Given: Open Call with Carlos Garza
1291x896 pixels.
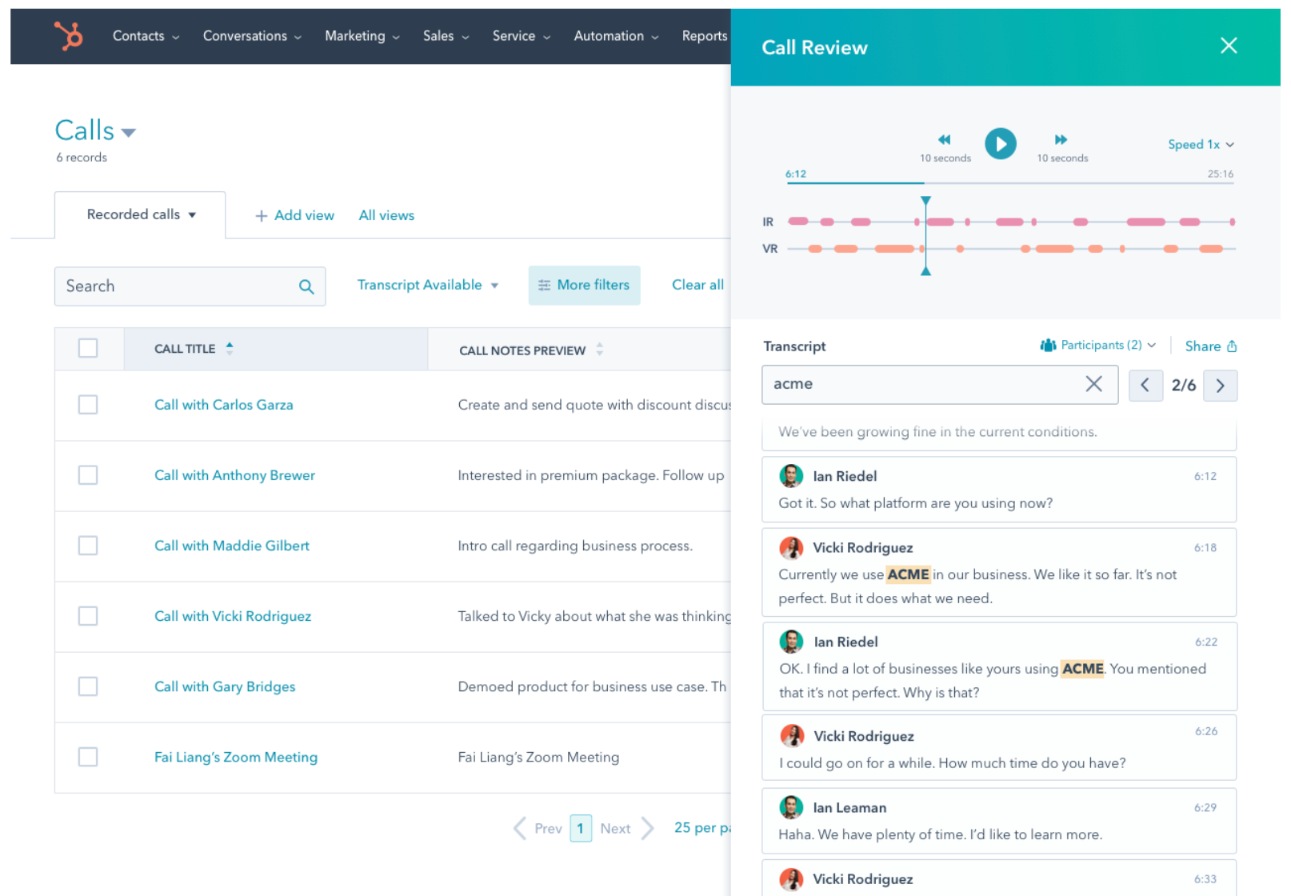Looking at the screenshot, I should pyautogui.click(x=224, y=405).
